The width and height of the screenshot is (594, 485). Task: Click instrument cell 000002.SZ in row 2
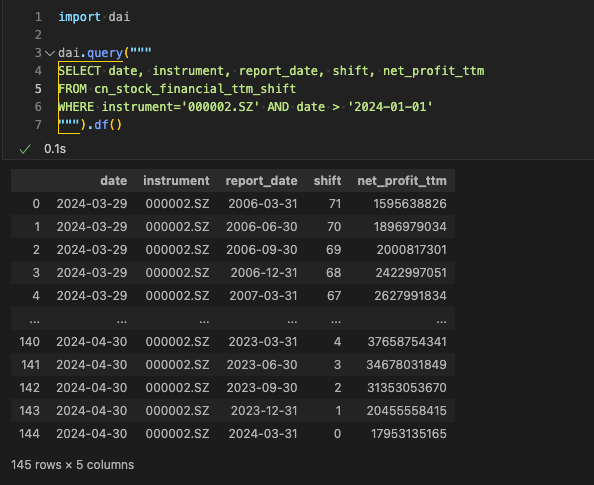[x=177, y=250]
